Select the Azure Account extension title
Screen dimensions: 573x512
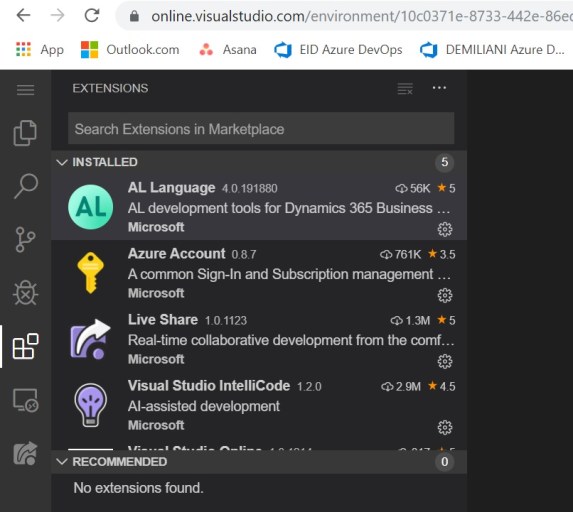tap(177, 254)
